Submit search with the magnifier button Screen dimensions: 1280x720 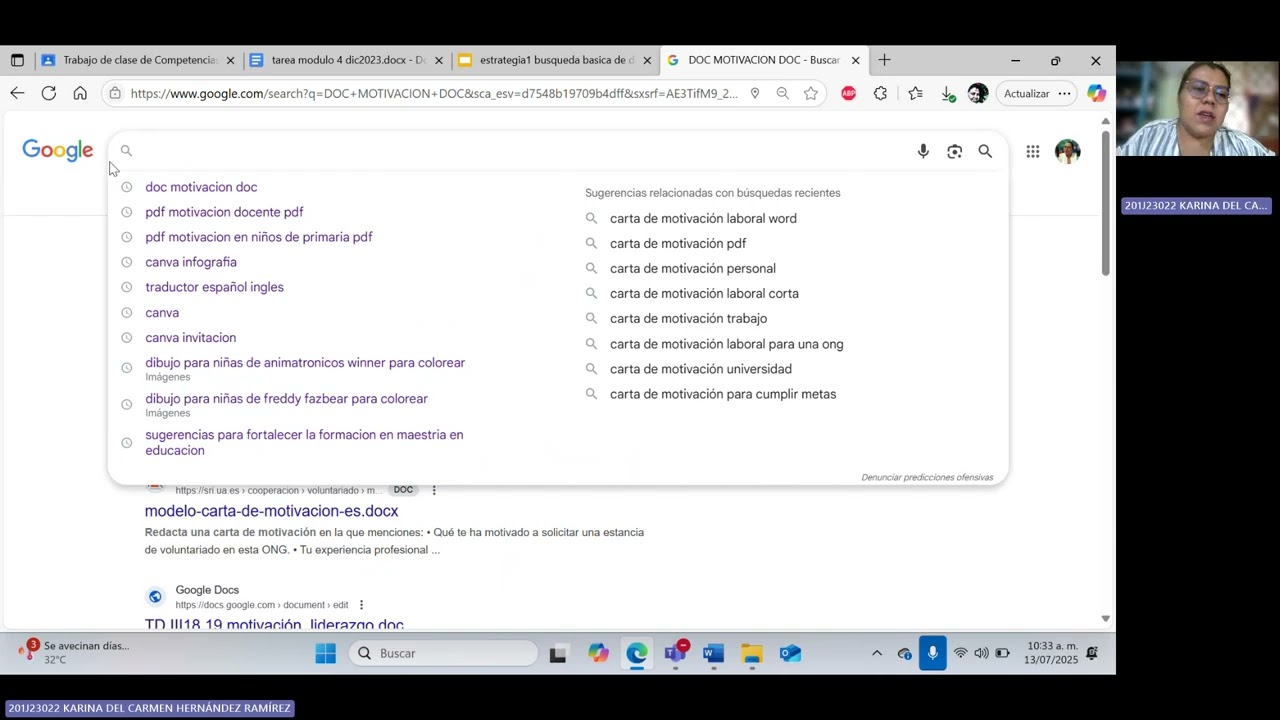pyautogui.click(x=985, y=151)
